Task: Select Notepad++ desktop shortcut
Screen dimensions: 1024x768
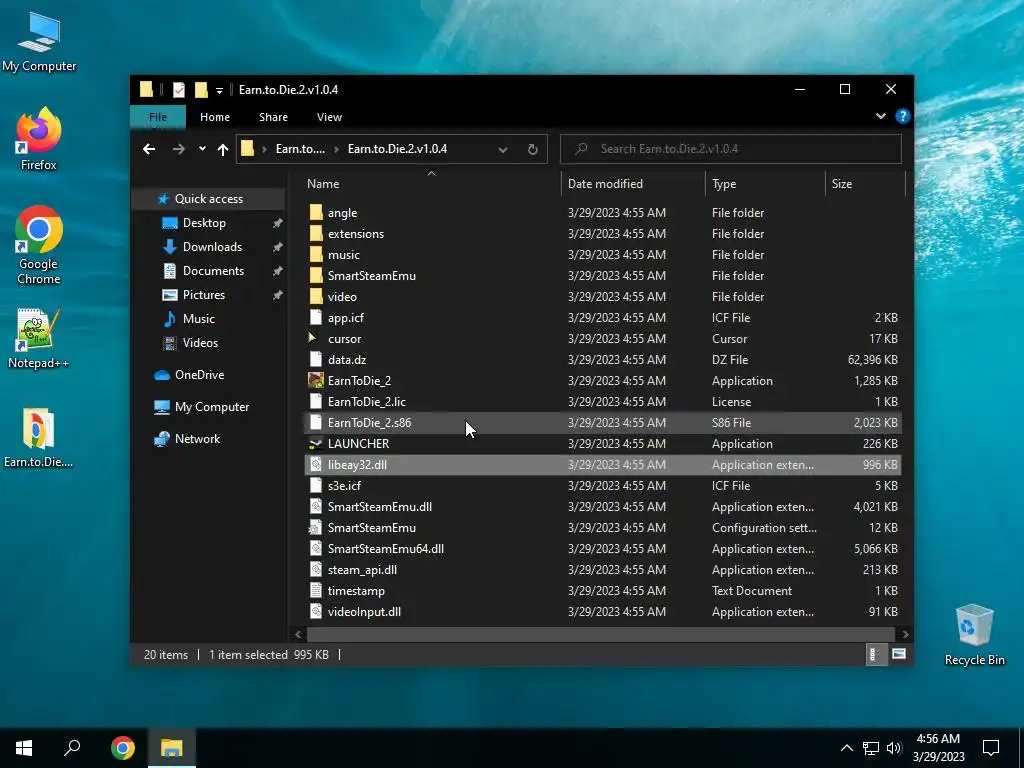Action: pyautogui.click(x=39, y=338)
